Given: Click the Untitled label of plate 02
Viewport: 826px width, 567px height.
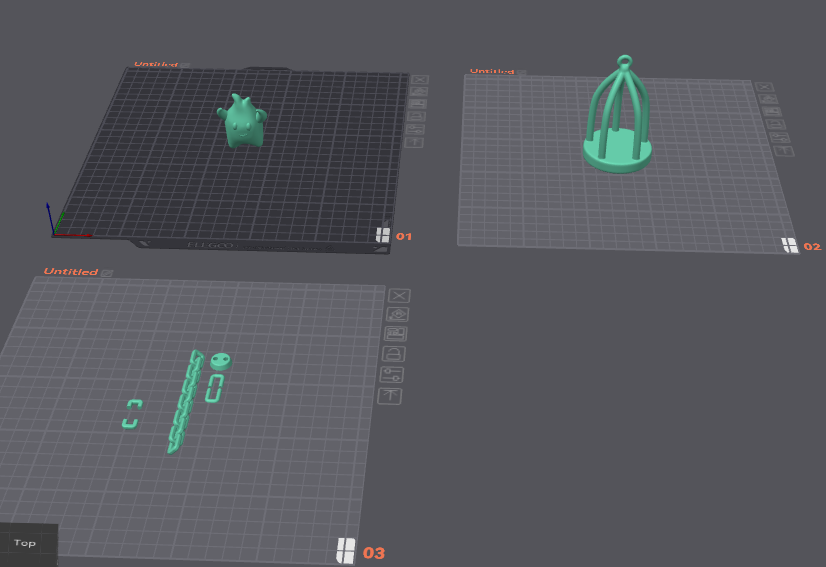Looking at the screenshot, I should click(492, 71).
